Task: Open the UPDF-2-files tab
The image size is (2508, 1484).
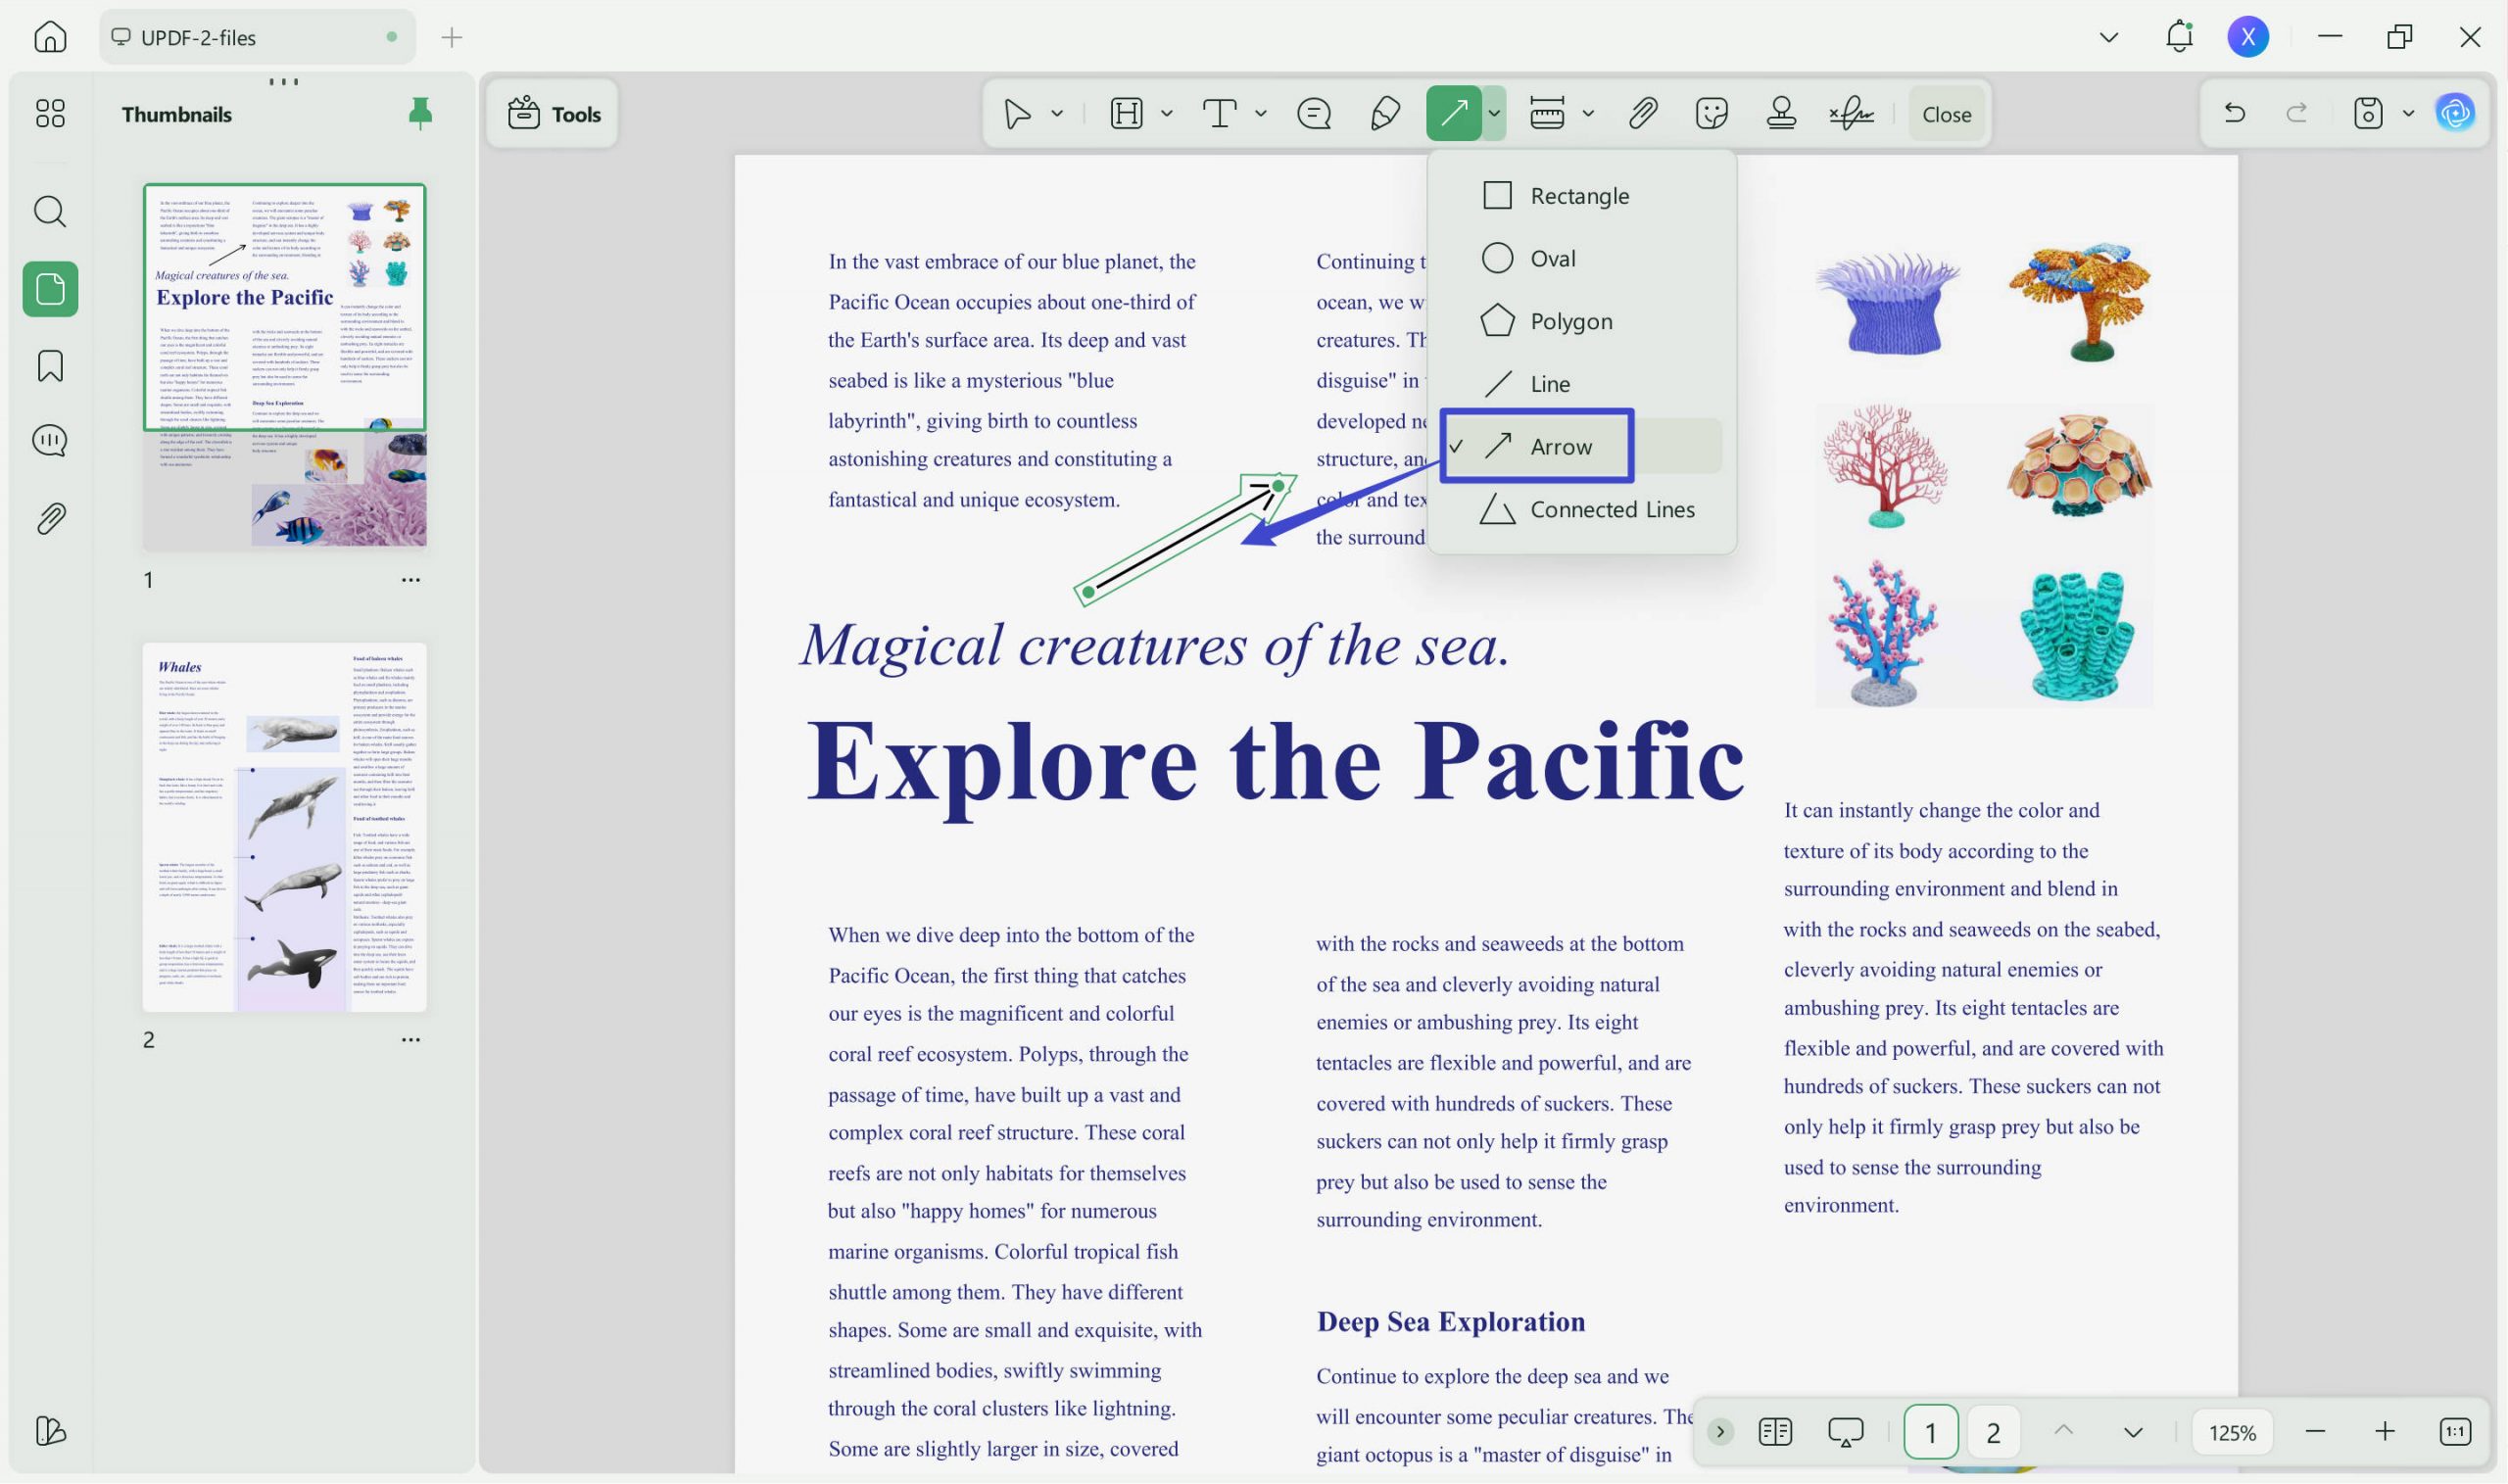Action: point(257,37)
